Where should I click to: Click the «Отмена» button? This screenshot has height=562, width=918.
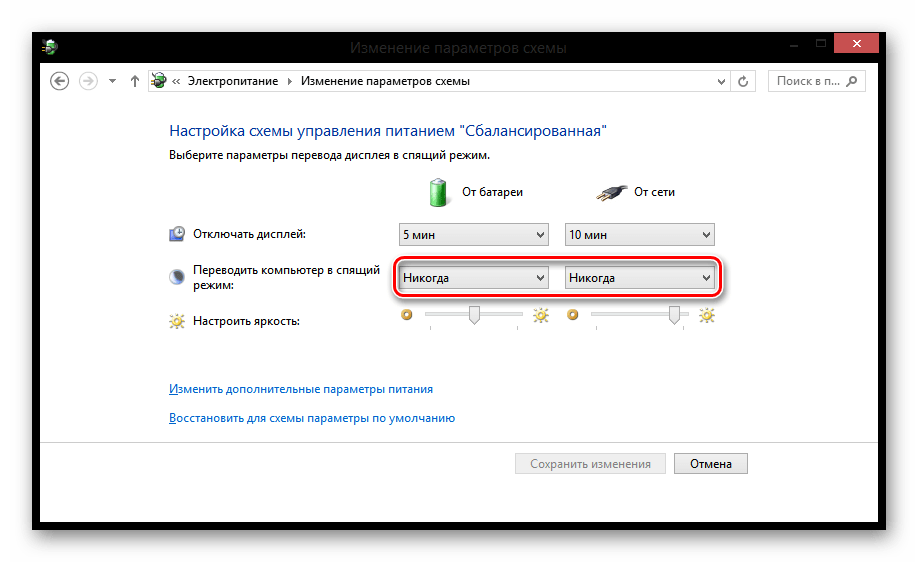[711, 464]
